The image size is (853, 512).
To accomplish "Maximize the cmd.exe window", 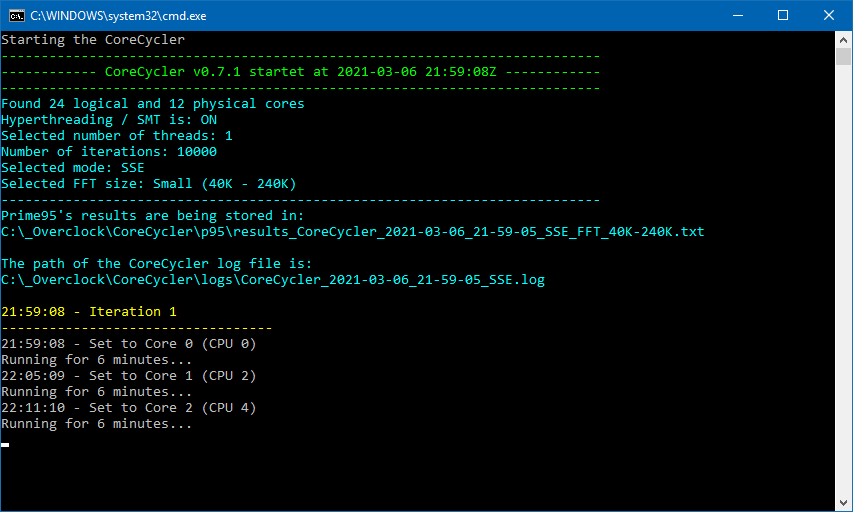I will pos(783,15).
